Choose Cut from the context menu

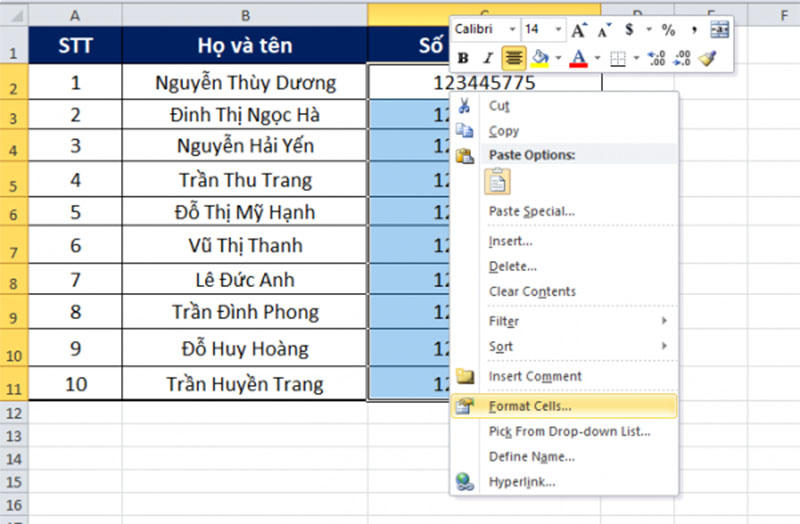(564, 106)
